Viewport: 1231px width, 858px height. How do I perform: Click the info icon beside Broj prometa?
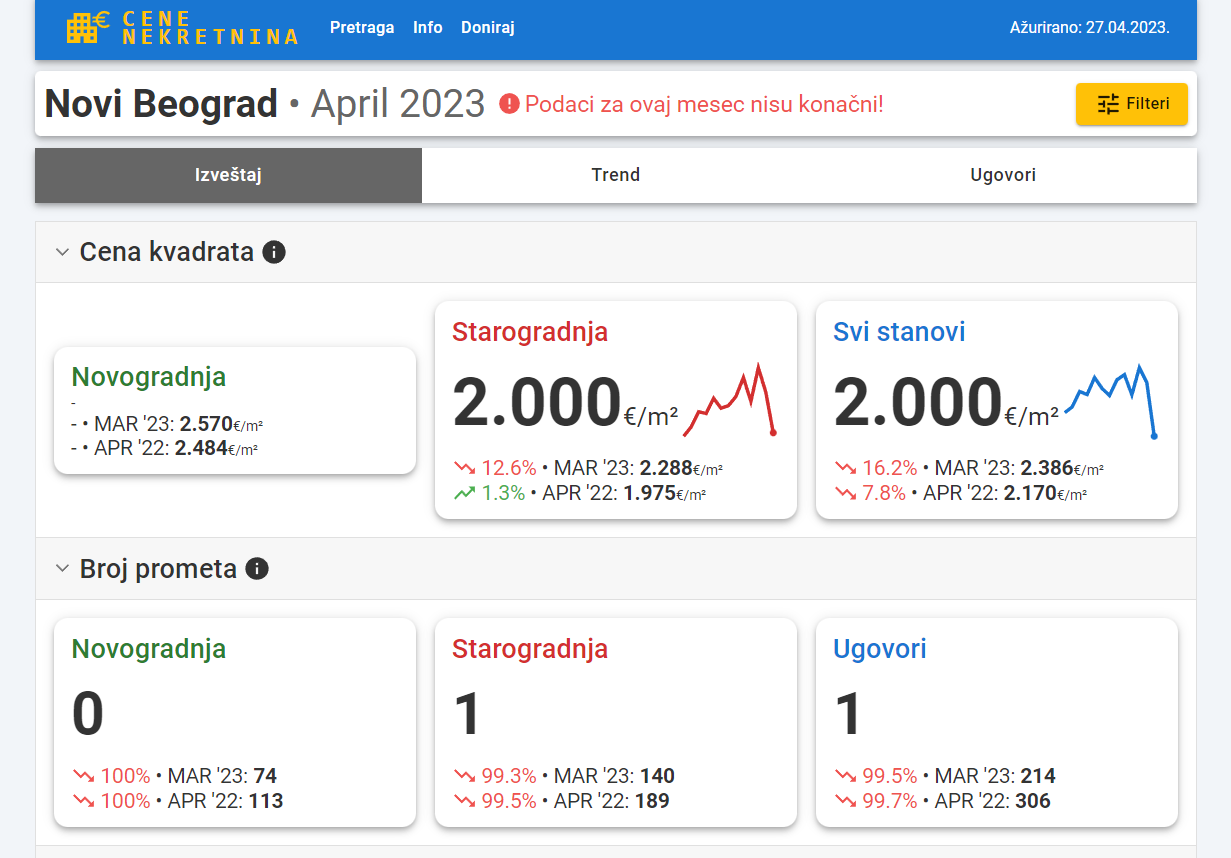click(257, 569)
